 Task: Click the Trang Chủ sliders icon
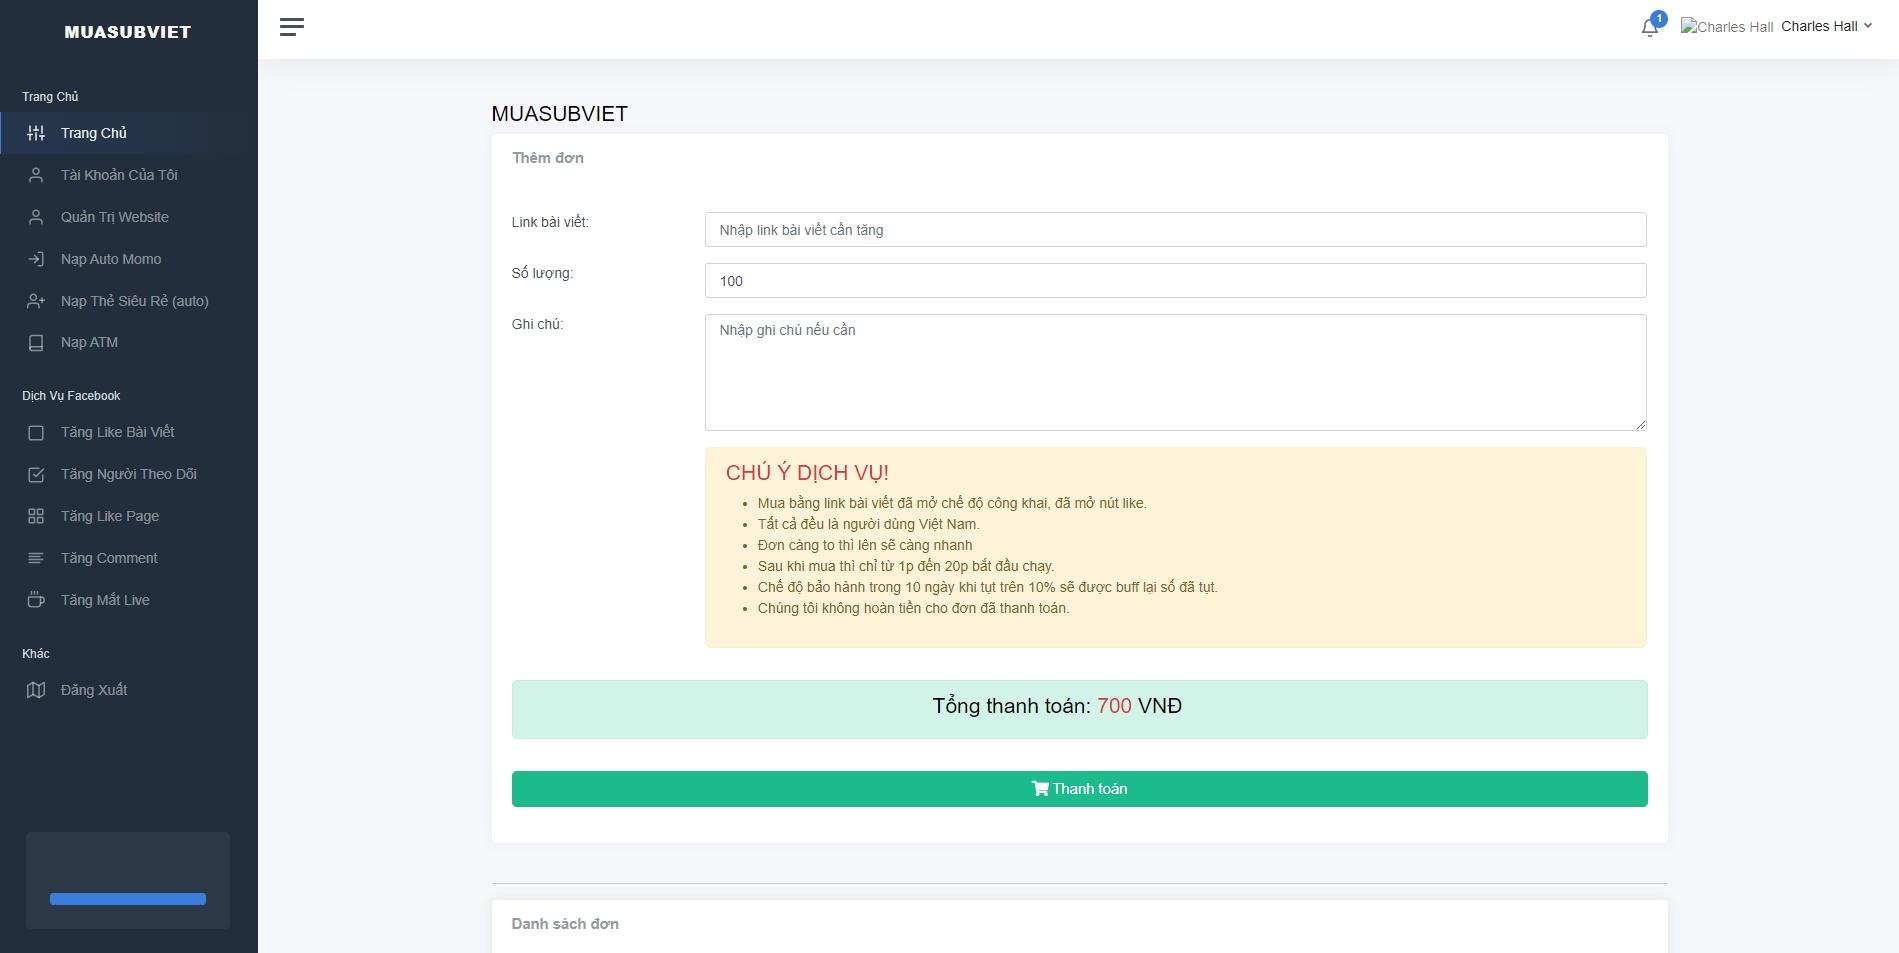tap(36, 133)
